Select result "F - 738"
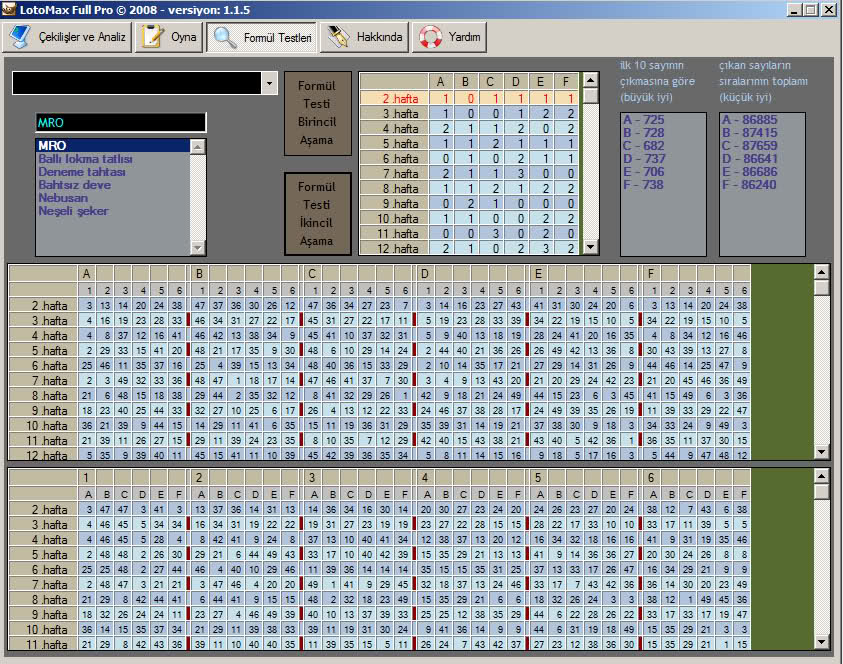843x664 pixels. [643, 184]
